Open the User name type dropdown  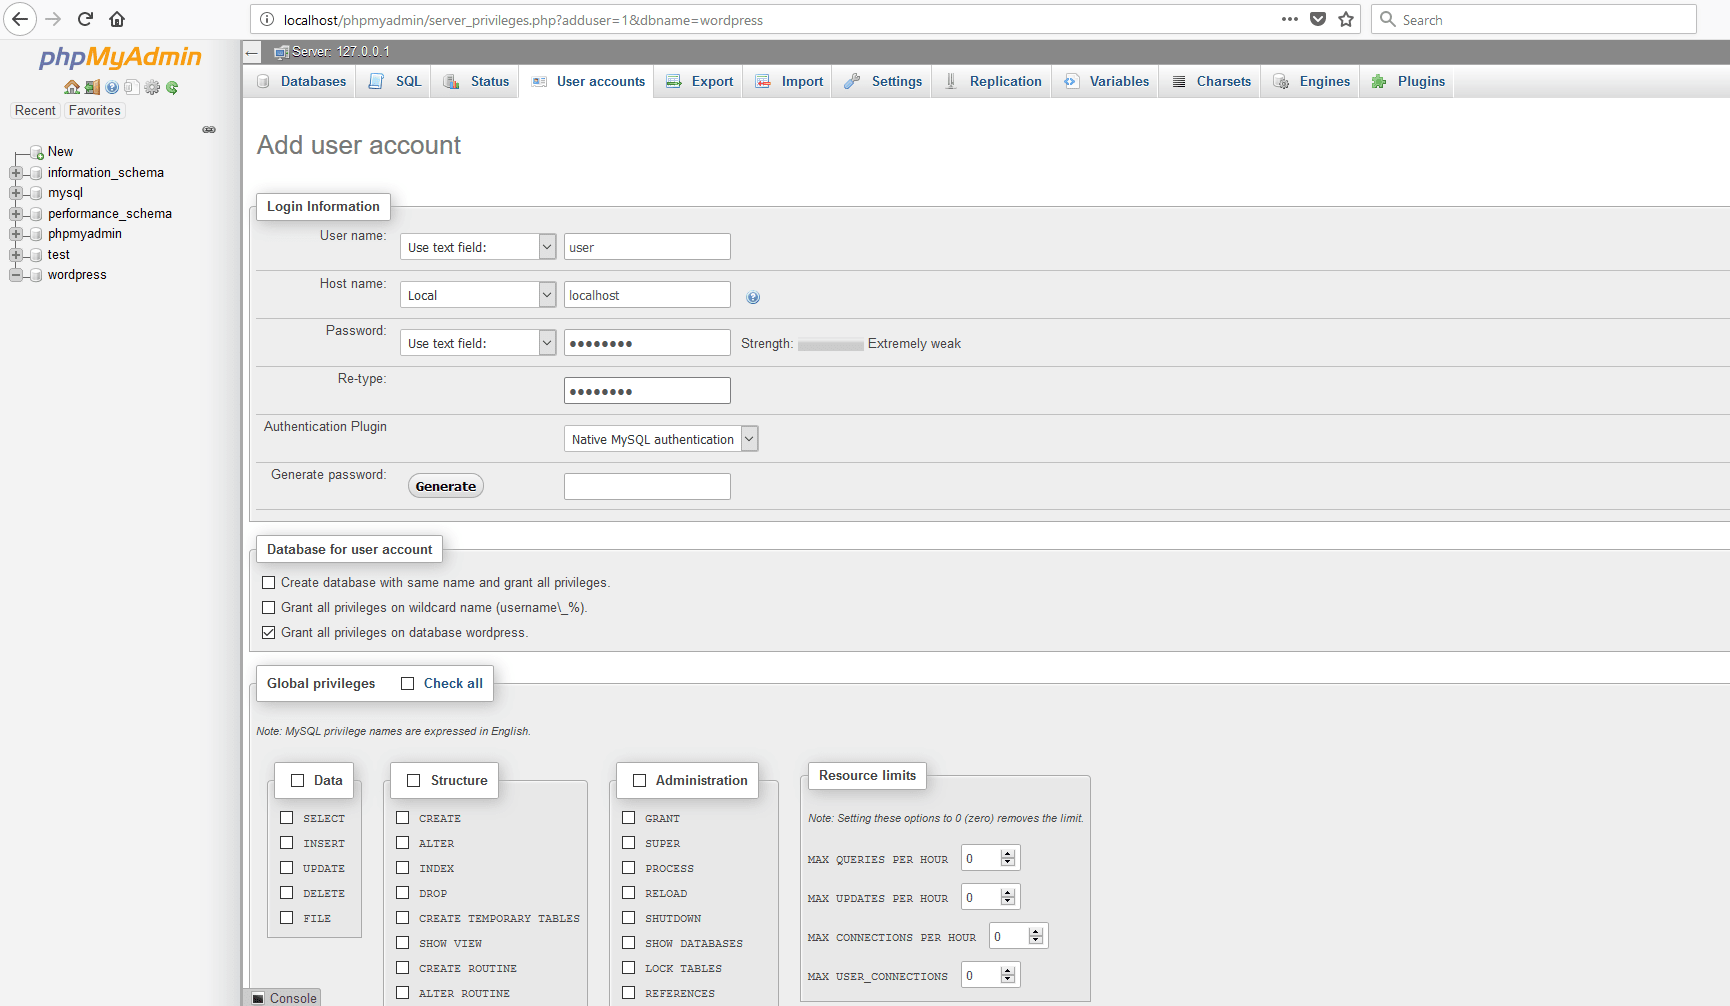pyautogui.click(x=478, y=247)
